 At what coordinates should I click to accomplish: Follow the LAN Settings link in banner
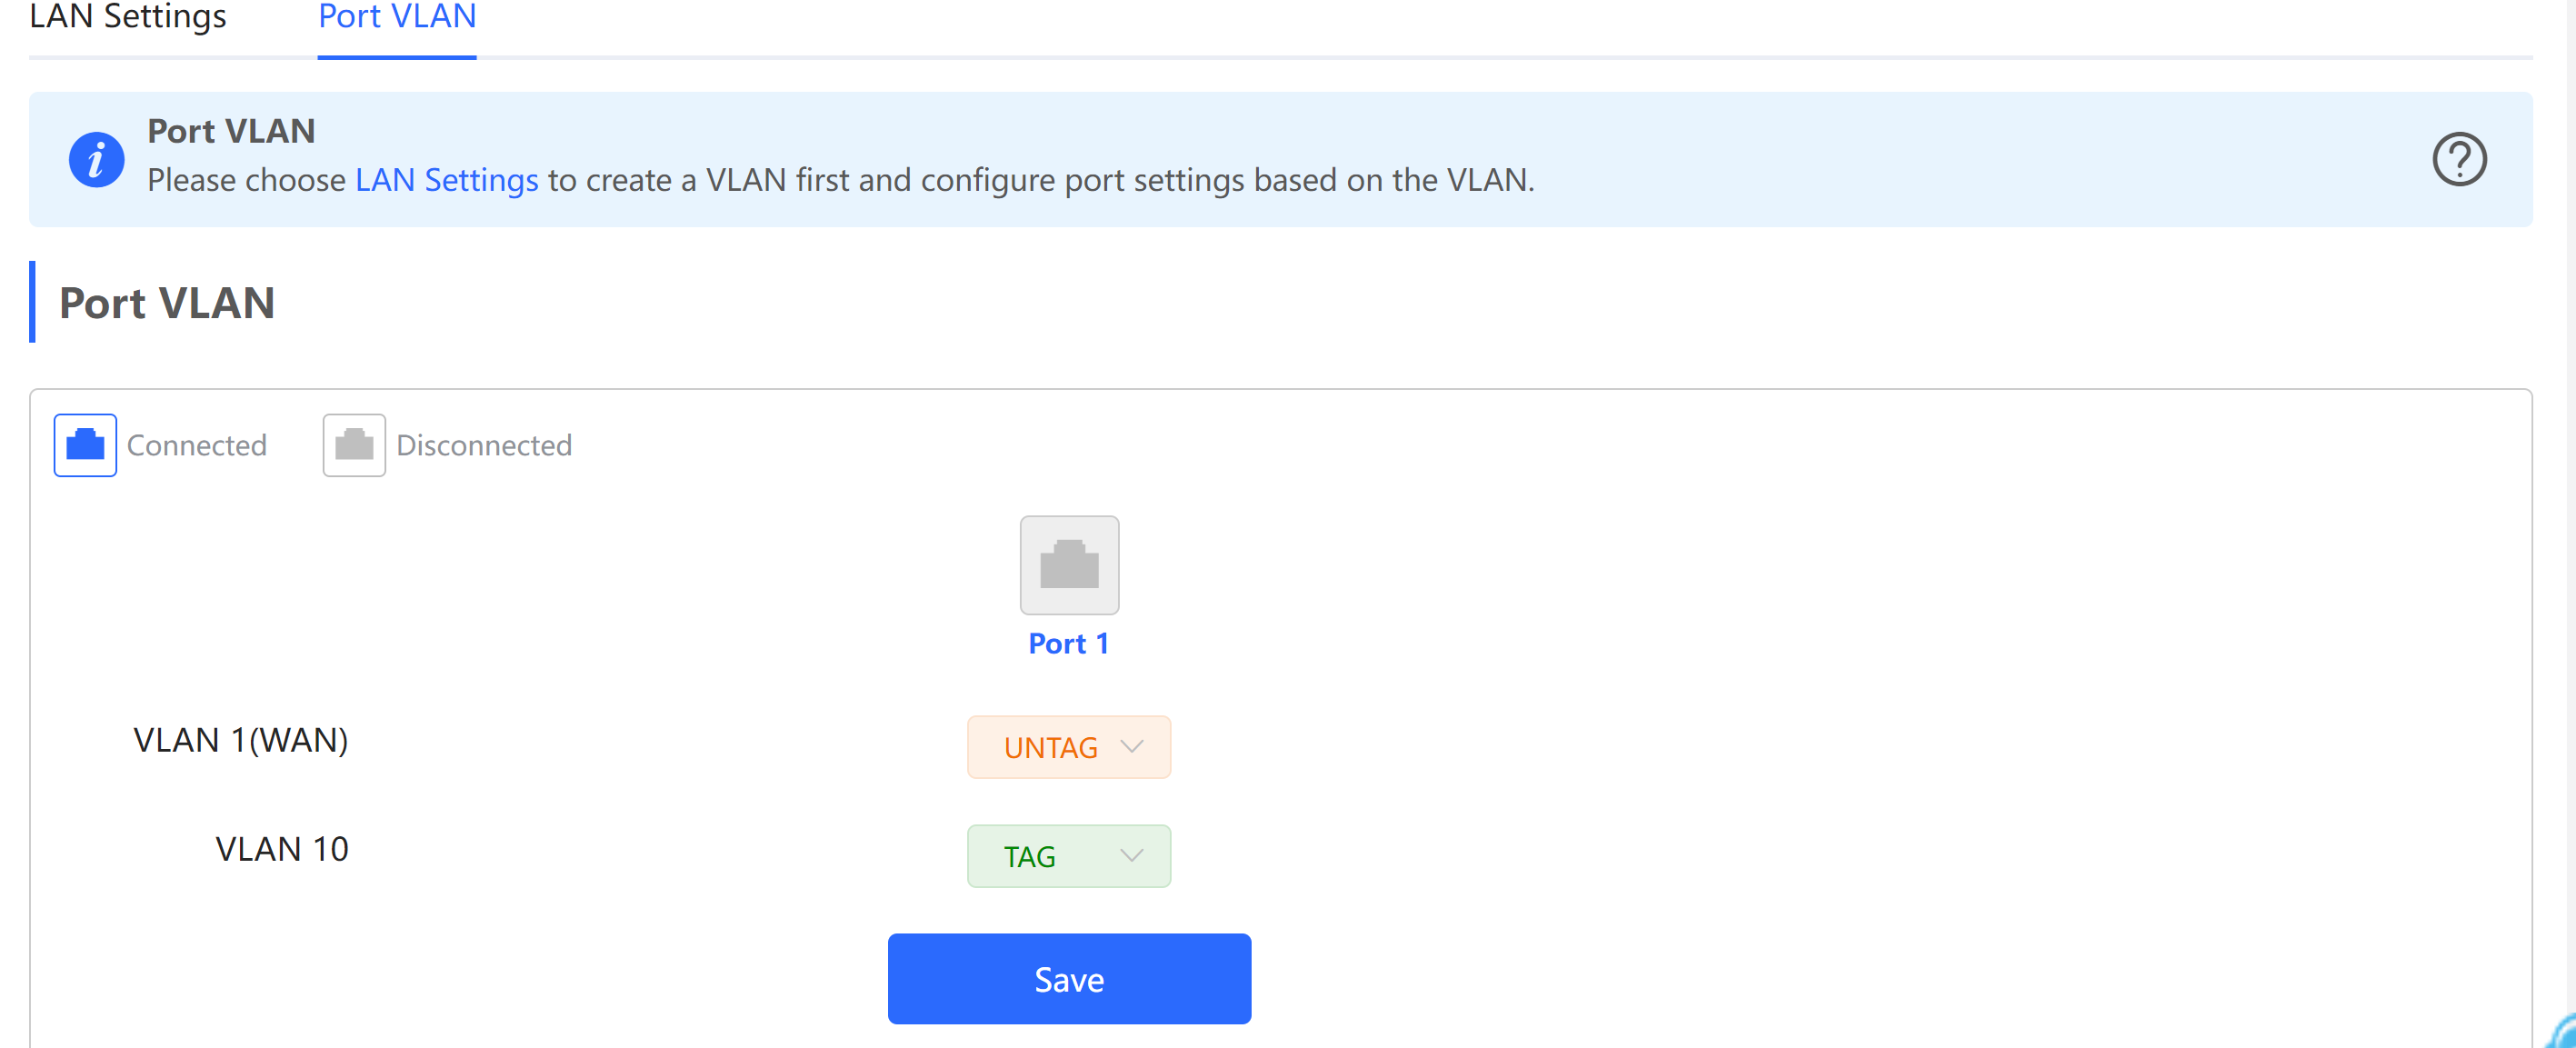pyautogui.click(x=447, y=180)
